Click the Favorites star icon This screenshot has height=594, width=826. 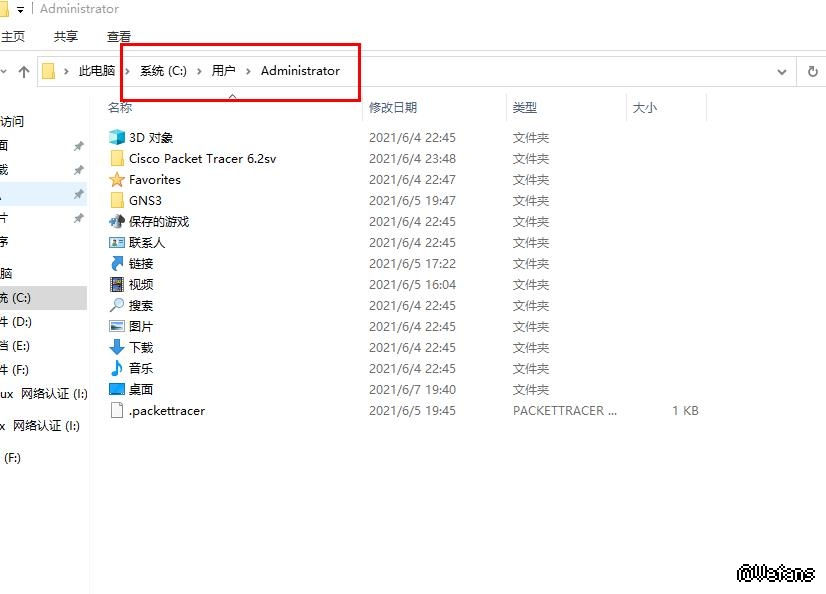click(117, 180)
